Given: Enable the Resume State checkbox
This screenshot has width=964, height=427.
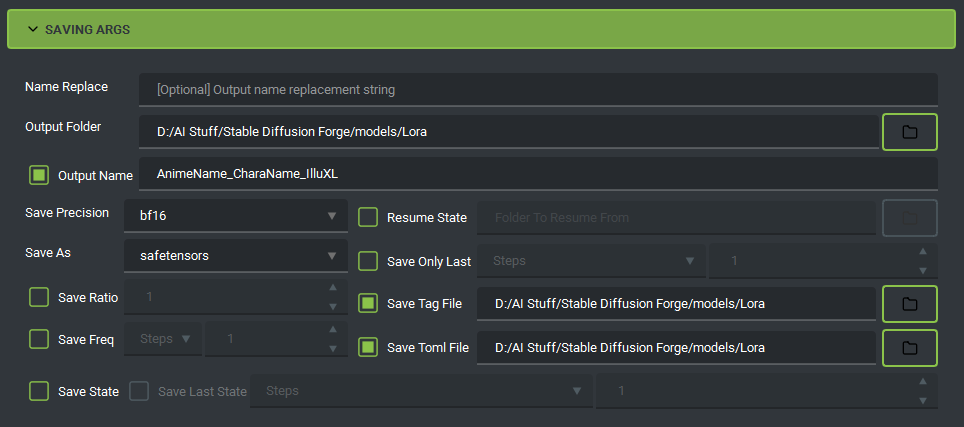Looking at the screenshot, I should pos(368,217).
